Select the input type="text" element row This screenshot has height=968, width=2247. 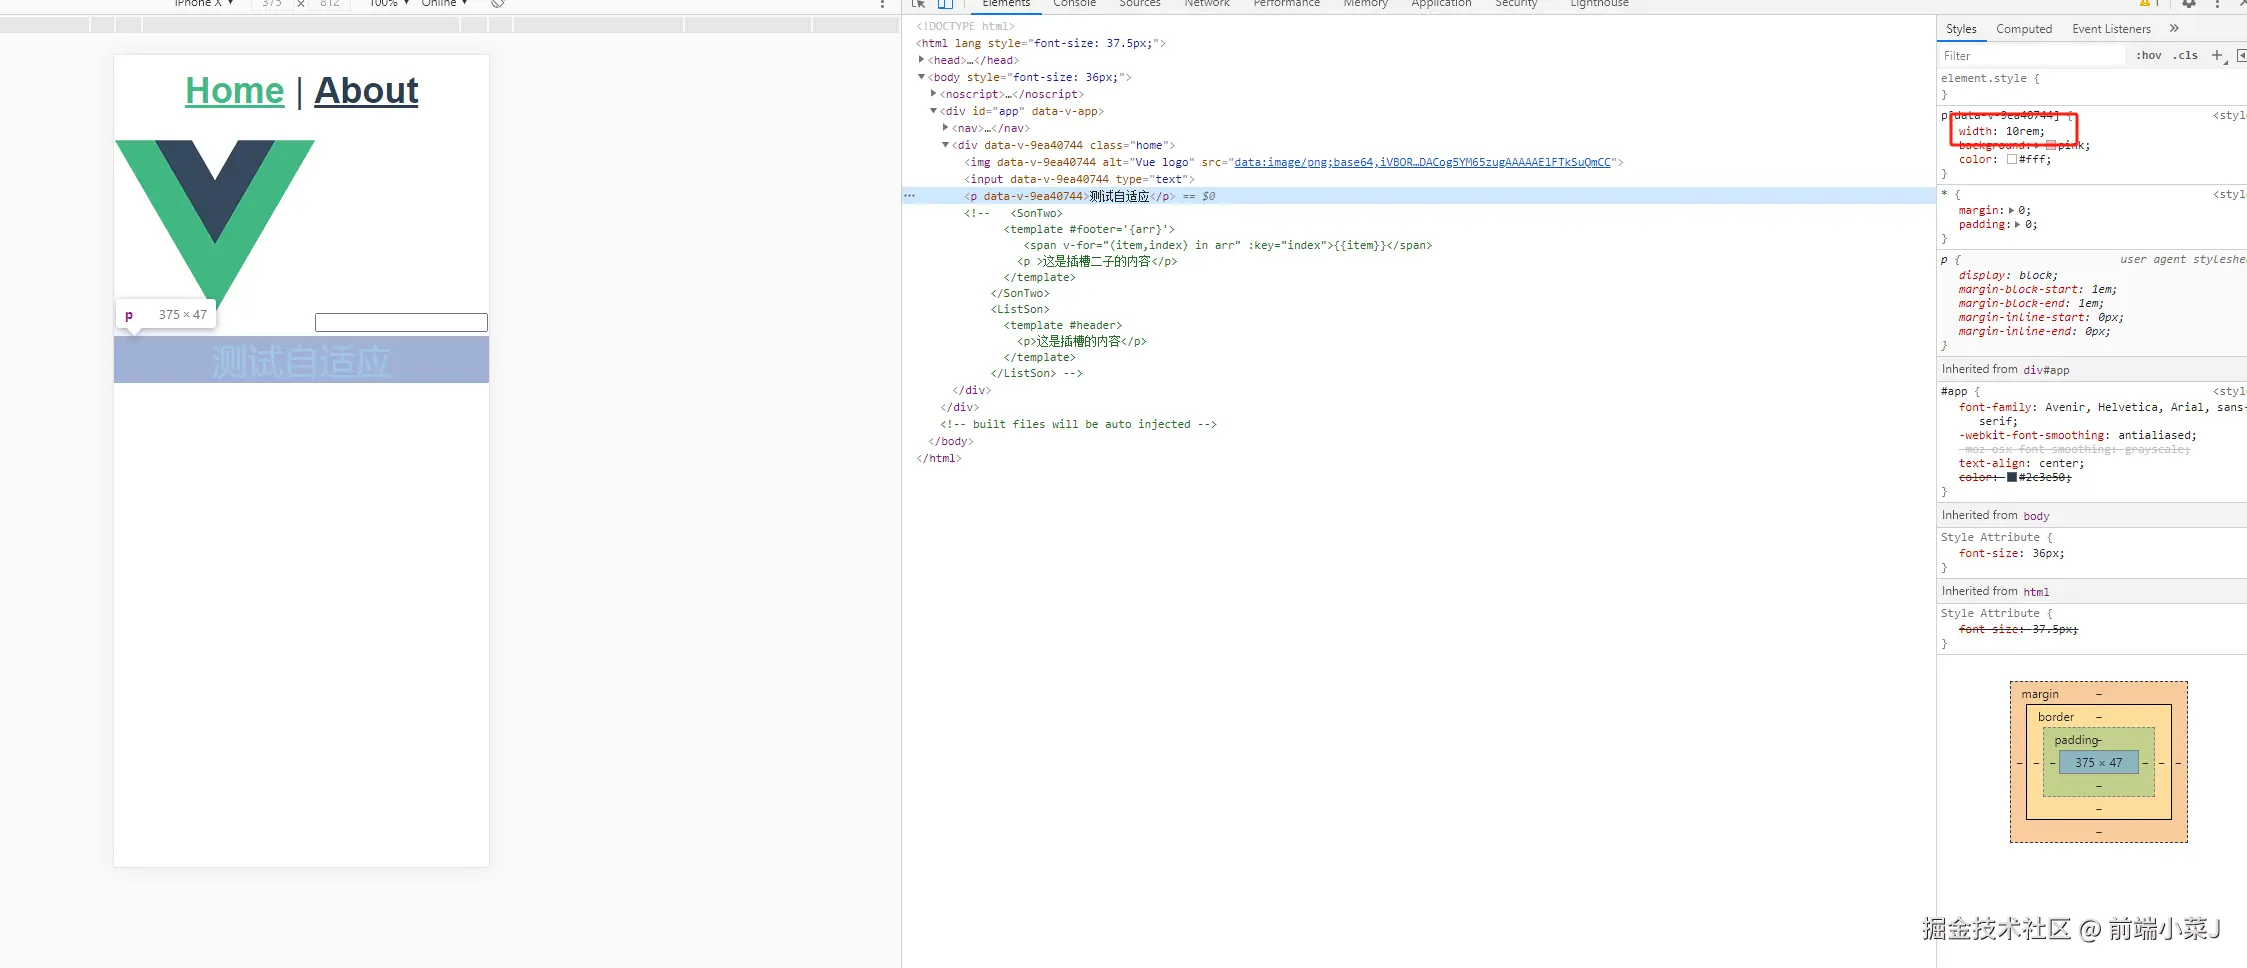(1419, 179)
